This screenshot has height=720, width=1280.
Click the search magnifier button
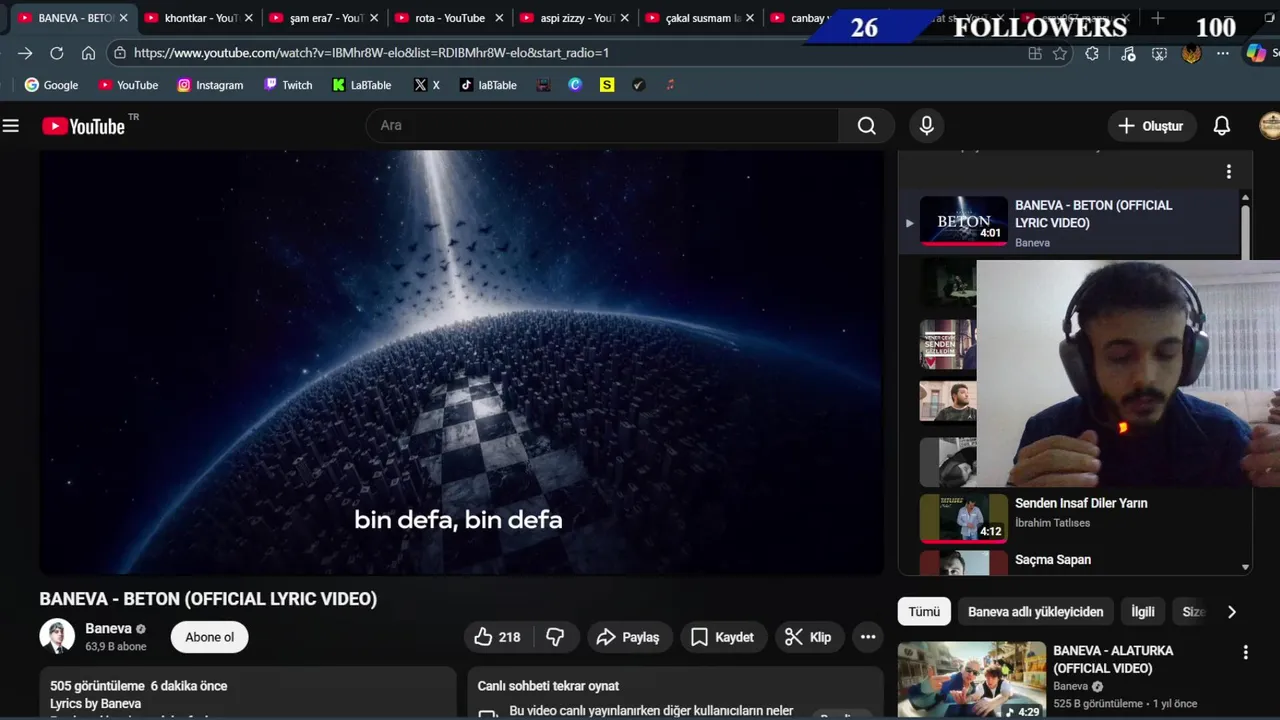[x=866, y=125]
